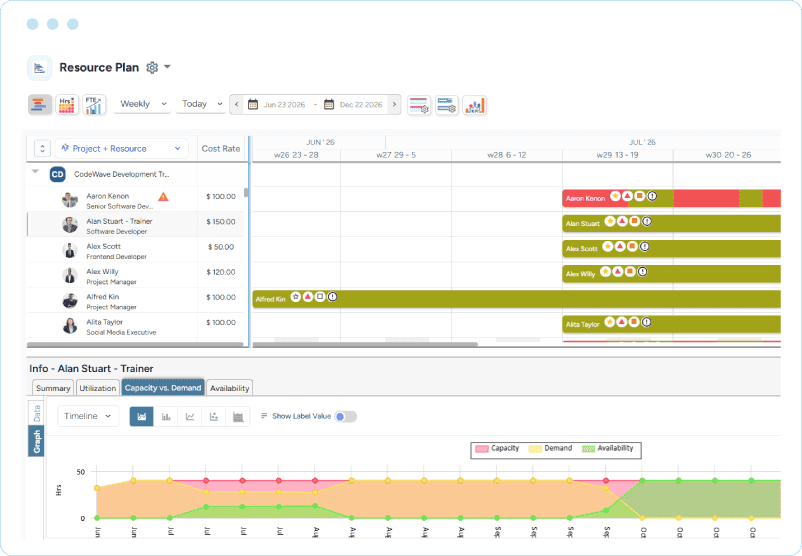Click star icon on Aaron Kenon's bar
The width and height of the screenshot is (802, 556).
click(615, 196)
